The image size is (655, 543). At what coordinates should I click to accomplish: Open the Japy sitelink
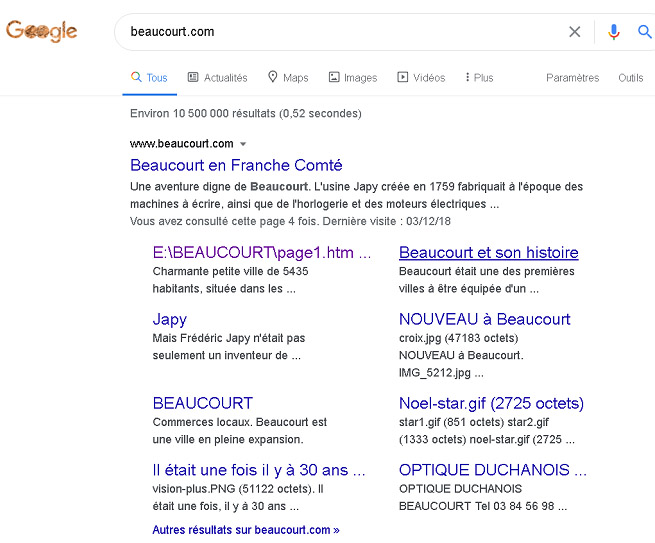point(170,320)
